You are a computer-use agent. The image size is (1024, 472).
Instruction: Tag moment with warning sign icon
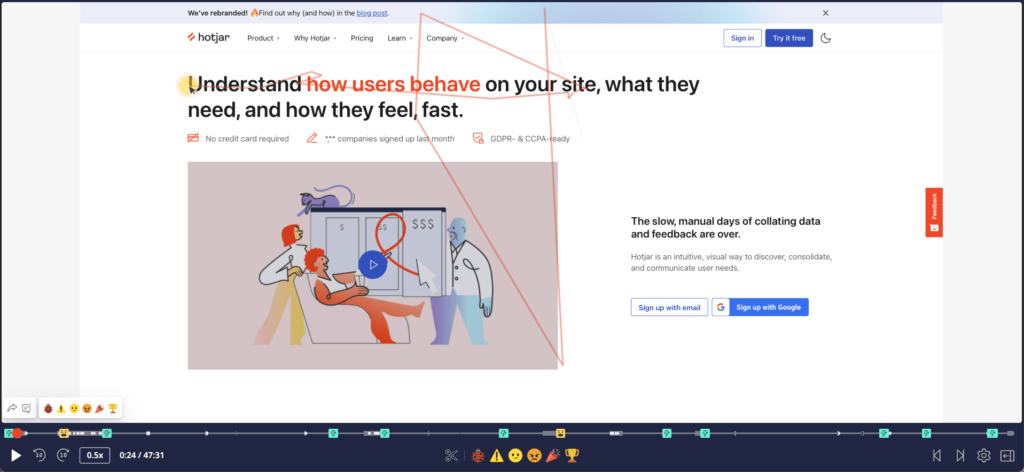[497, 456]
